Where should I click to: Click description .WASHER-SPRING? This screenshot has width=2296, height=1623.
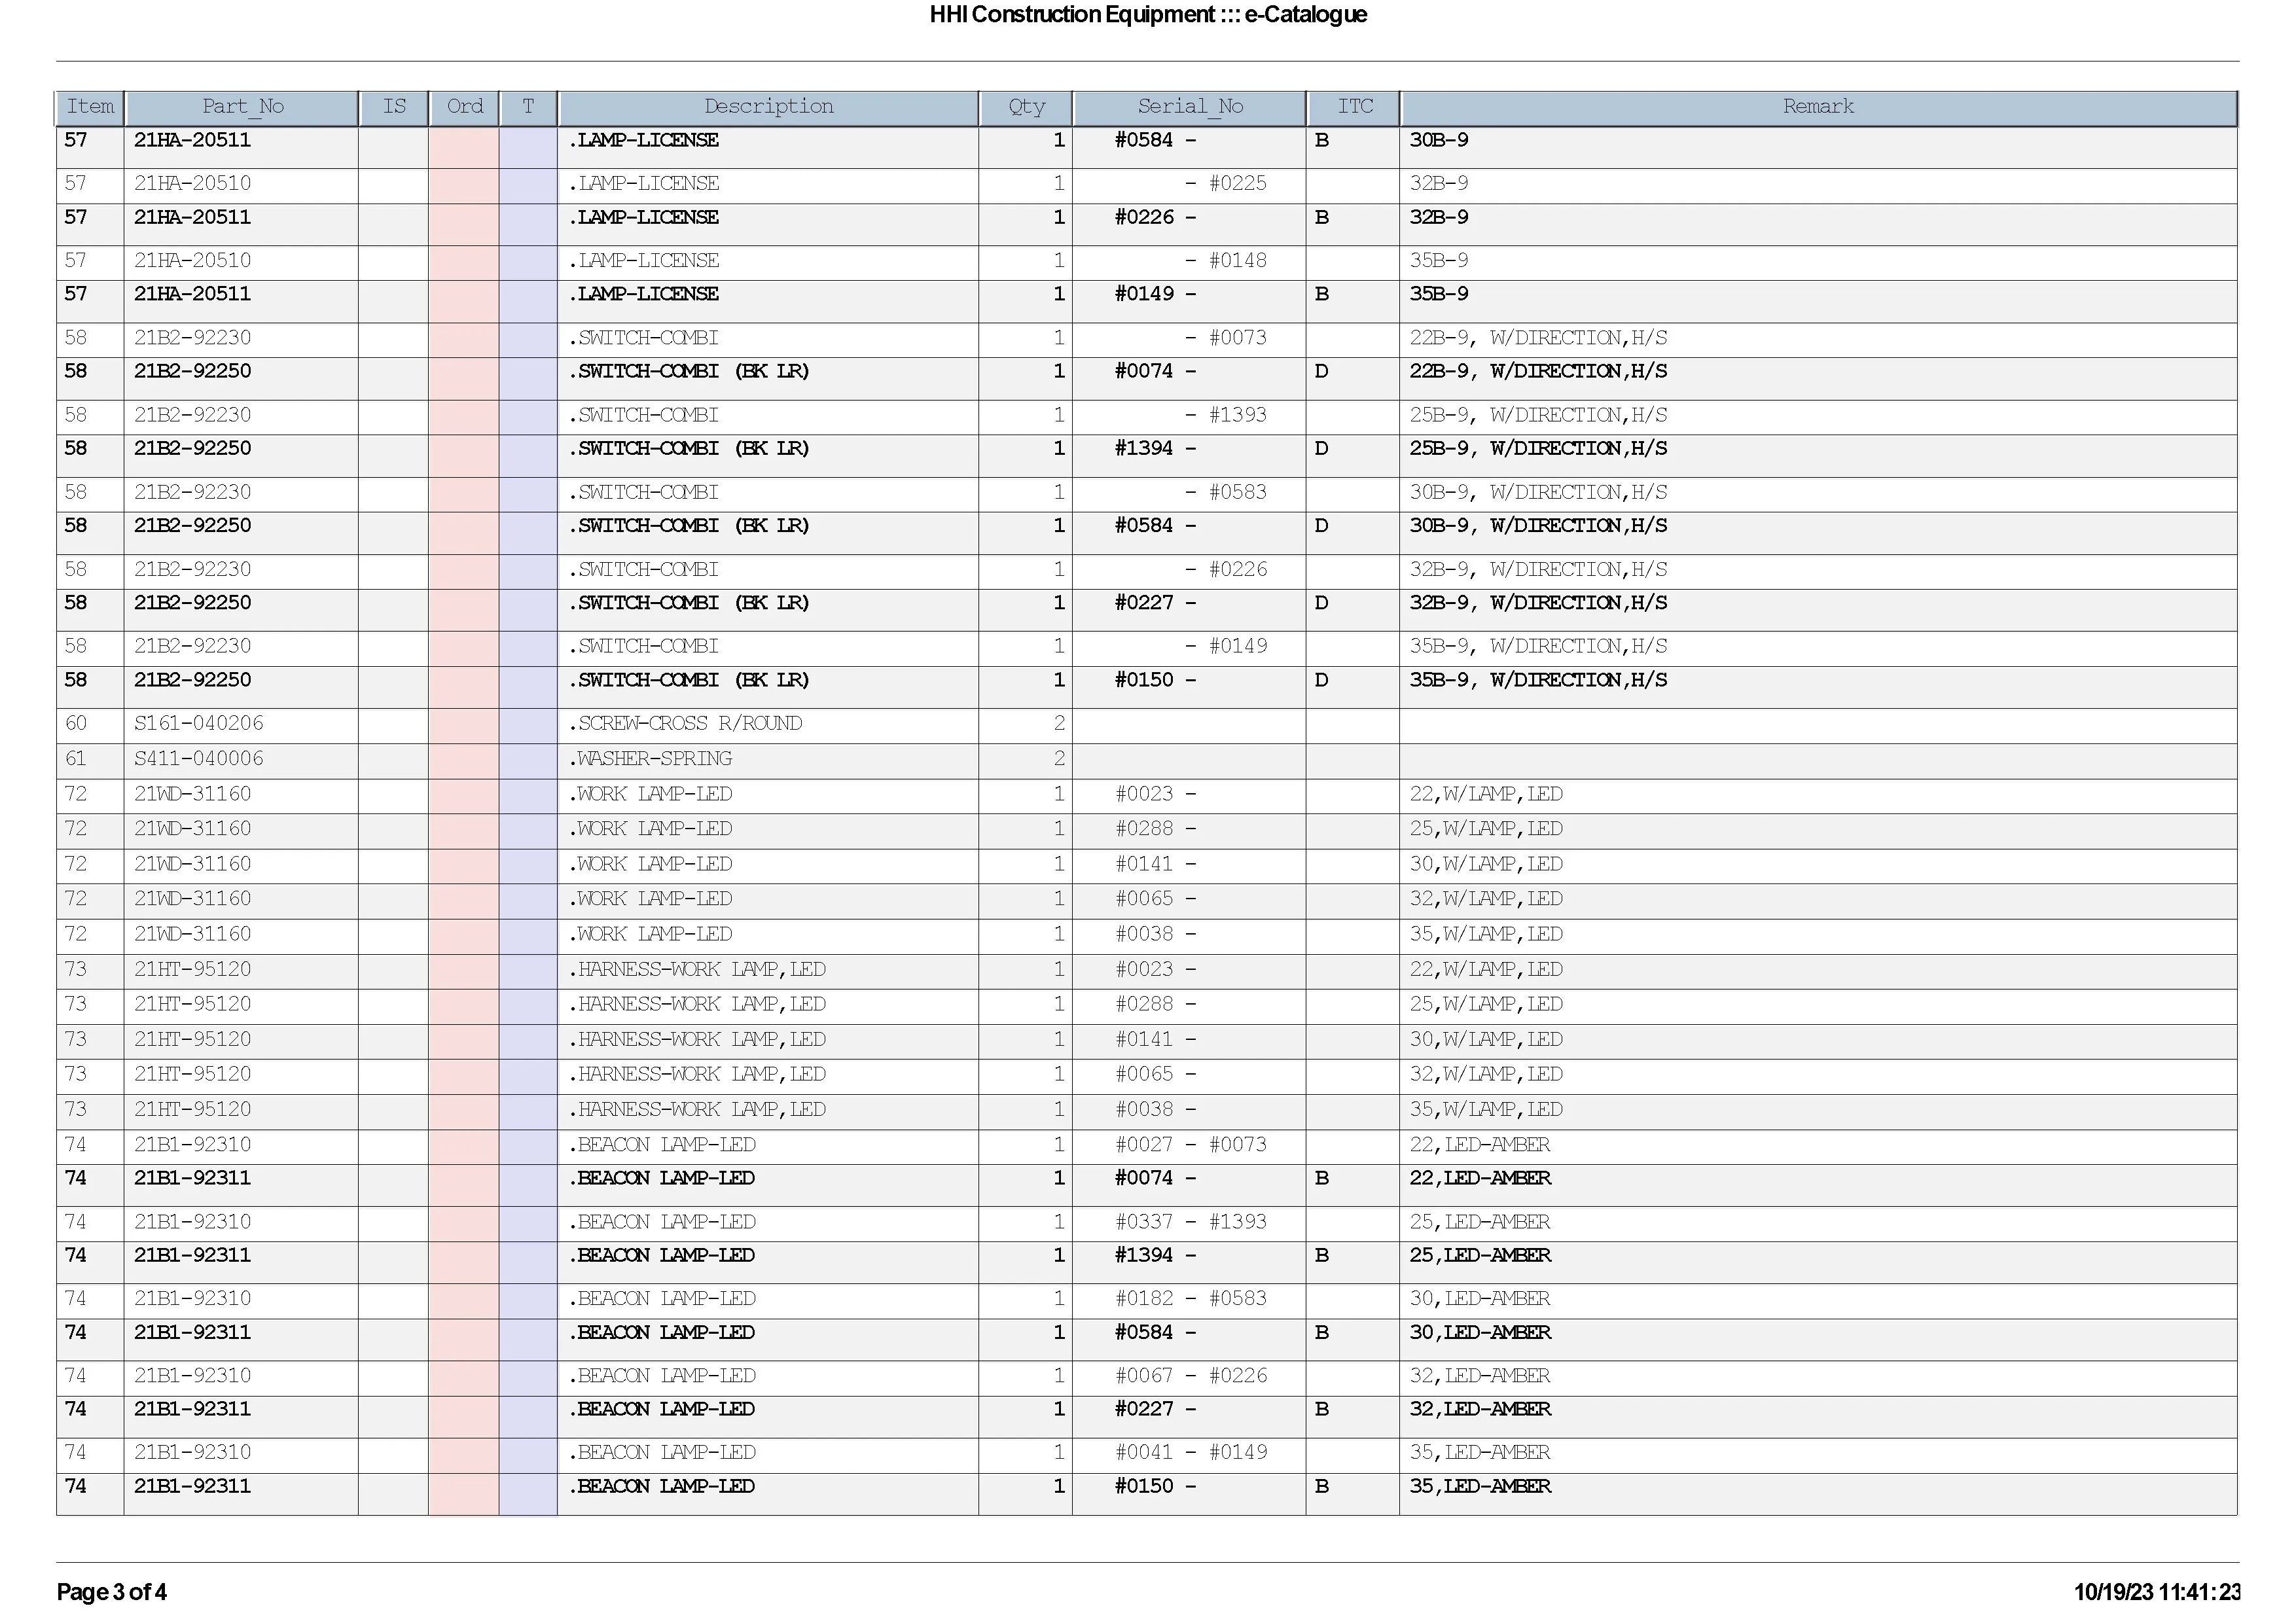click(650, 759)
